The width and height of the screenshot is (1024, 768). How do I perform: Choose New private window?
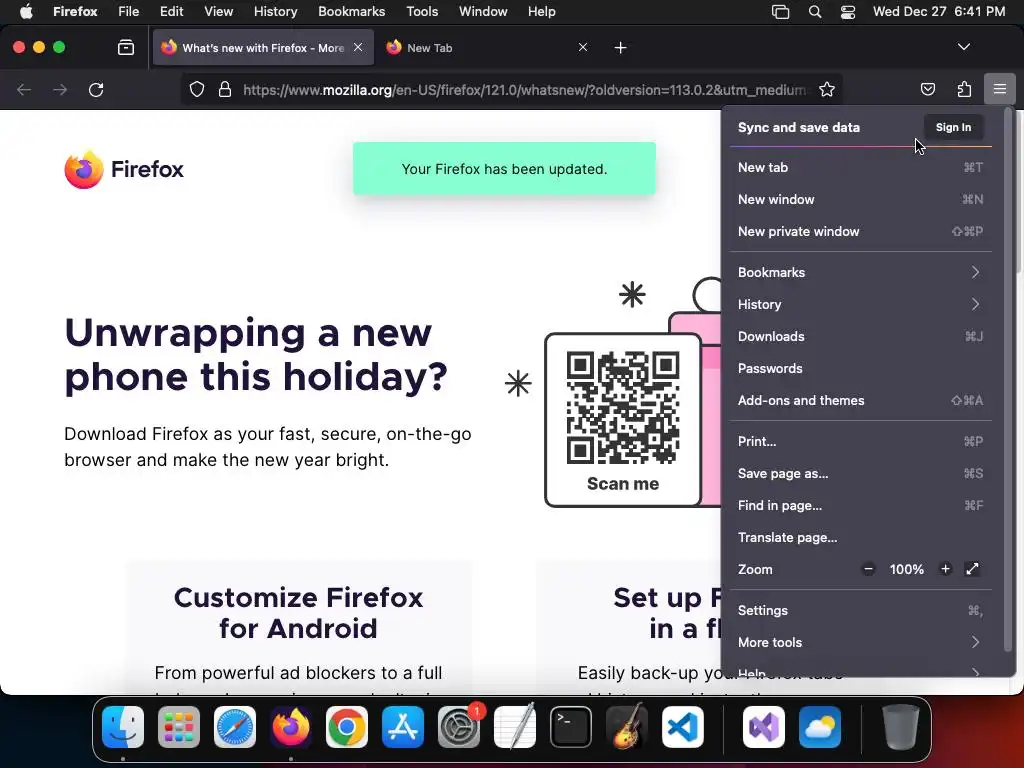pyautogui.click(x=861, y=231)
